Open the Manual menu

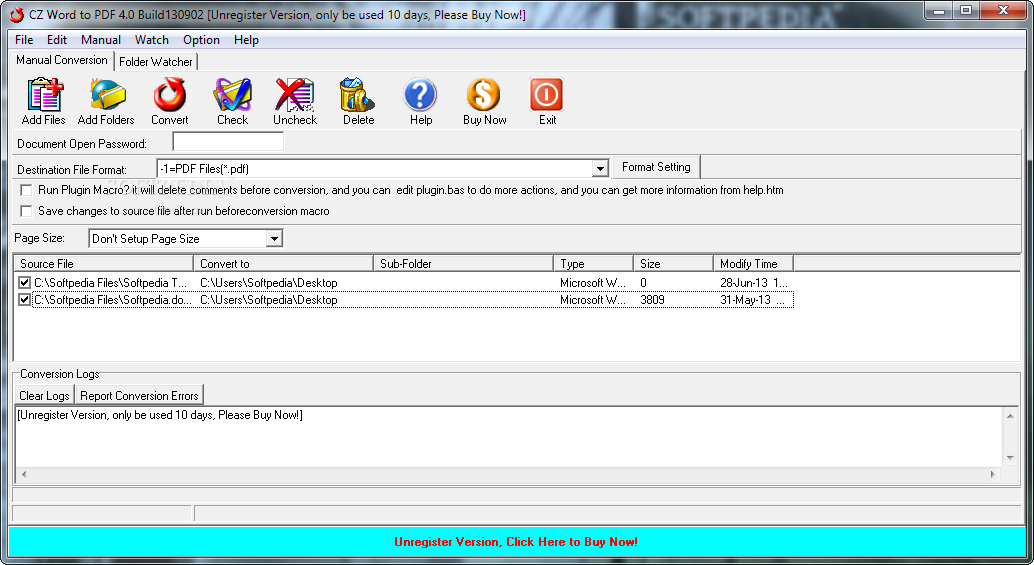click(x=101, y=40)
